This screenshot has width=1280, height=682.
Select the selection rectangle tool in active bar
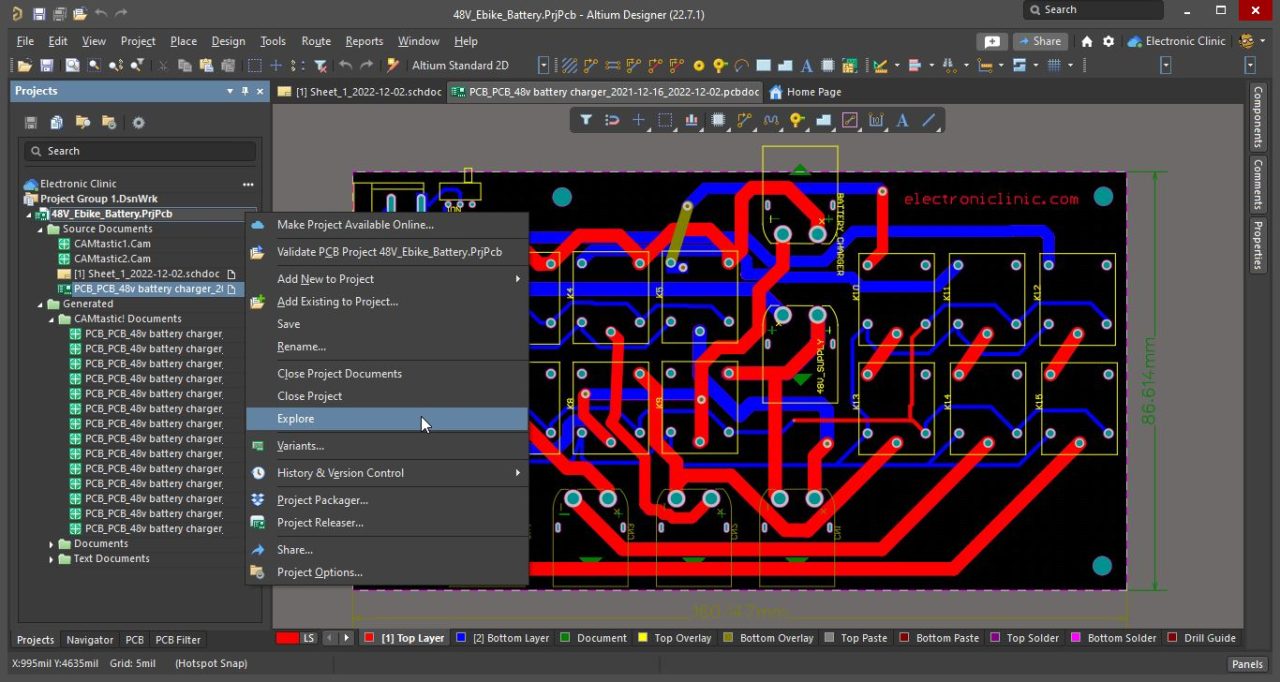click(x=665, y=120)
